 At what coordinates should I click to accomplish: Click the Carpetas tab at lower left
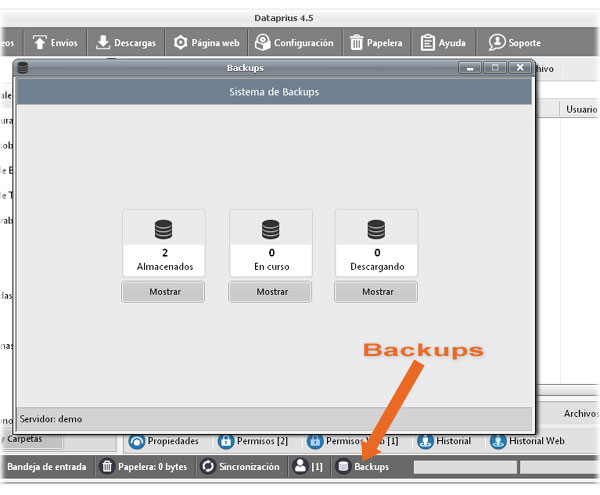(x=31, y=439)
